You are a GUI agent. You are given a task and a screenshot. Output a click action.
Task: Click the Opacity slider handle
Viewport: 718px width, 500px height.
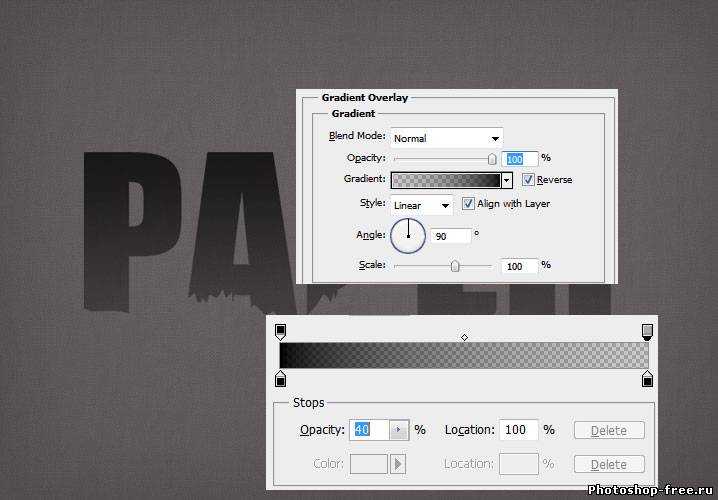[x=492, y=158]
